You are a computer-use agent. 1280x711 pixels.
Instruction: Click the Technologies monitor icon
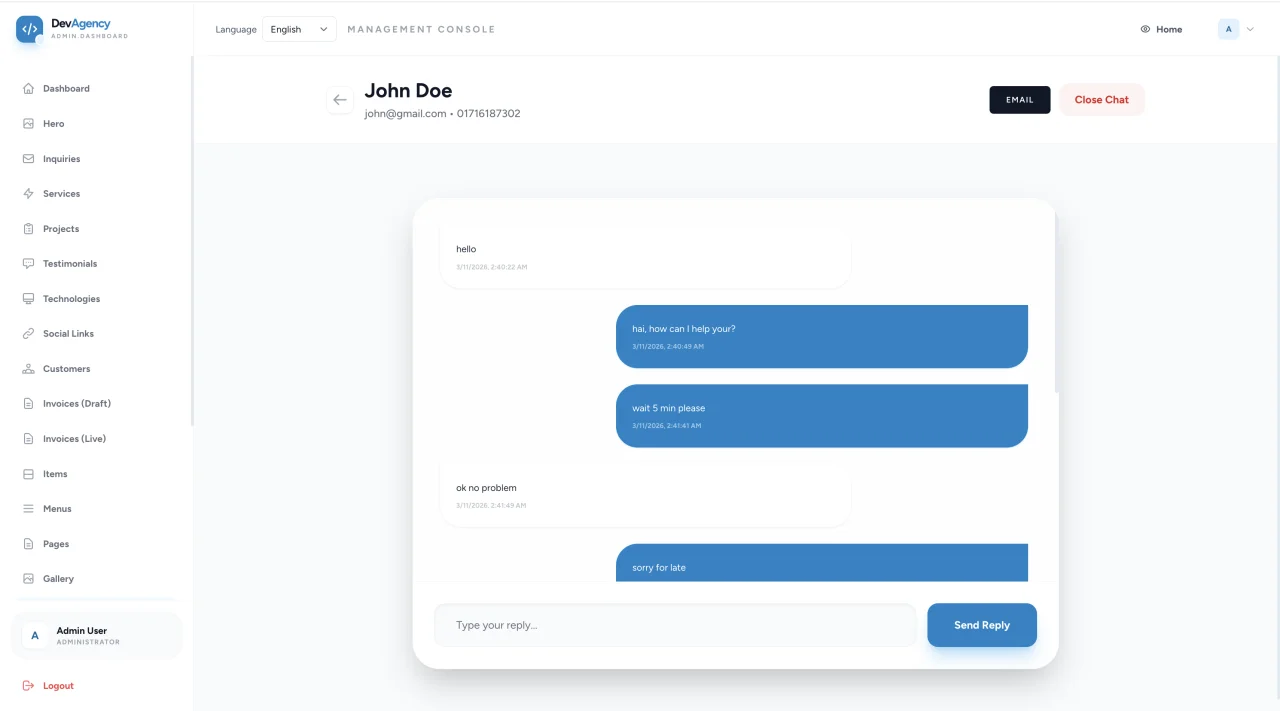pos(28,299)
